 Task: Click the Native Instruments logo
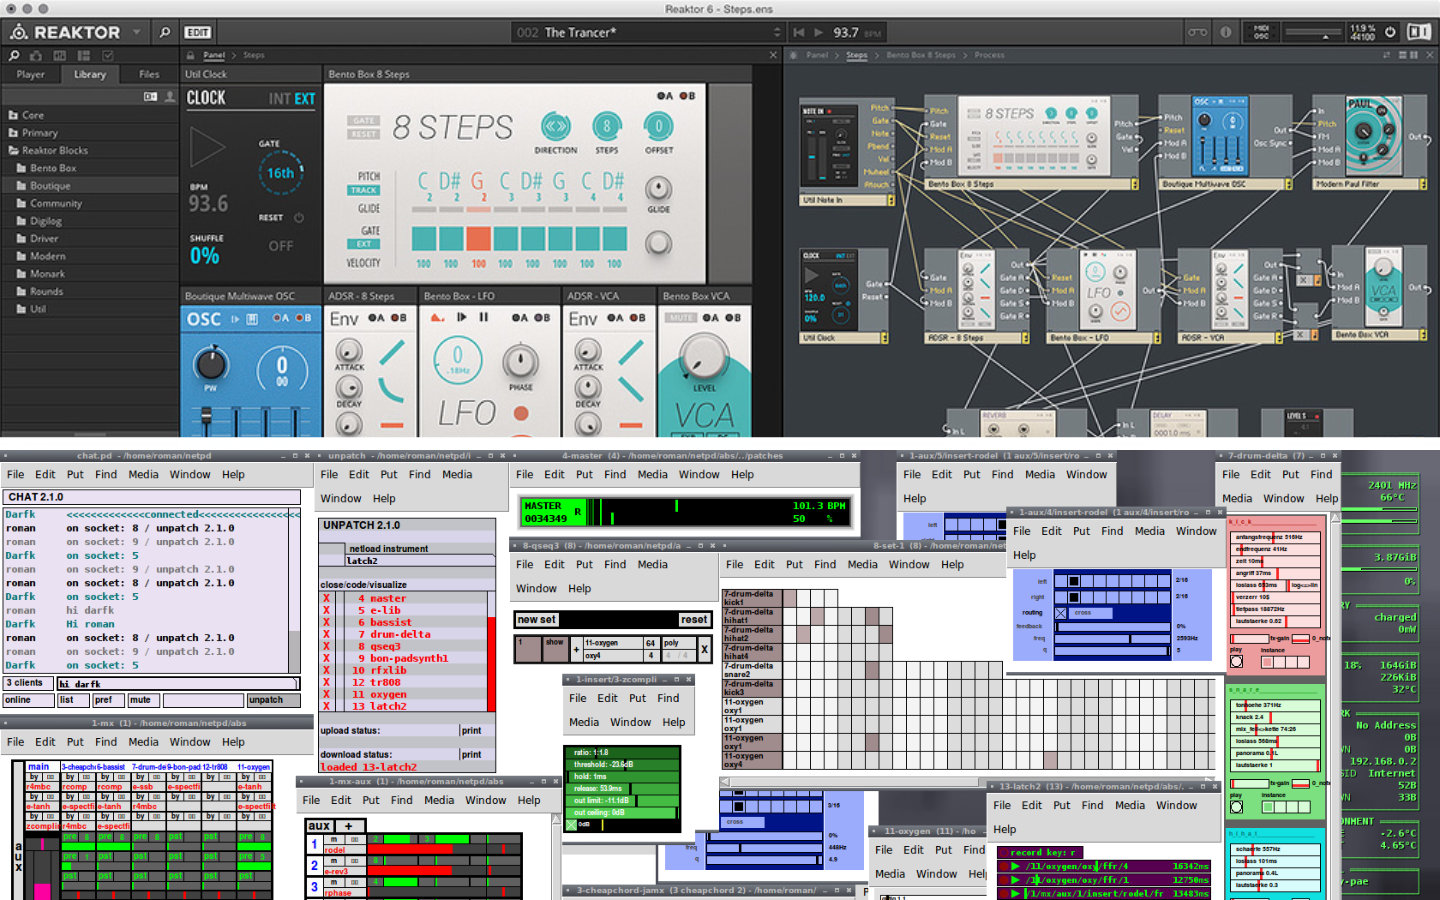[x=1419, y=32]
